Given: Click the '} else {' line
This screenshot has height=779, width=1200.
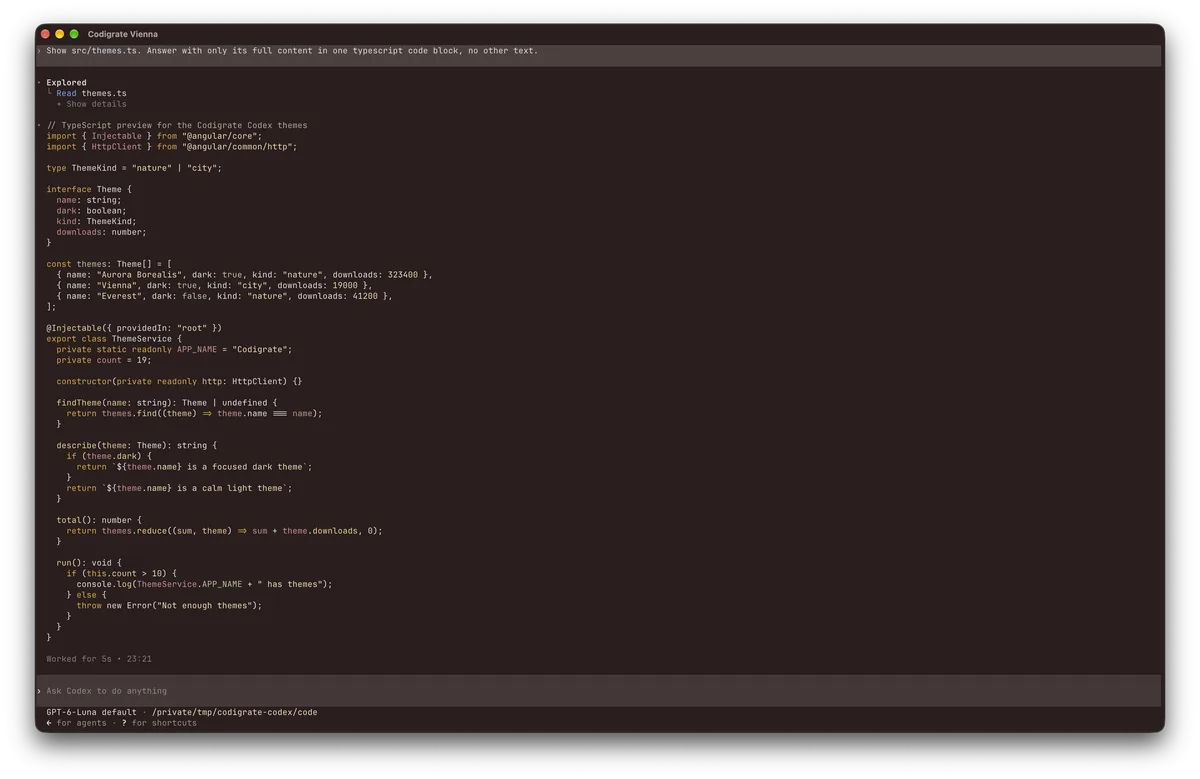Looking at the screenshot, I should tap(86, 595).
